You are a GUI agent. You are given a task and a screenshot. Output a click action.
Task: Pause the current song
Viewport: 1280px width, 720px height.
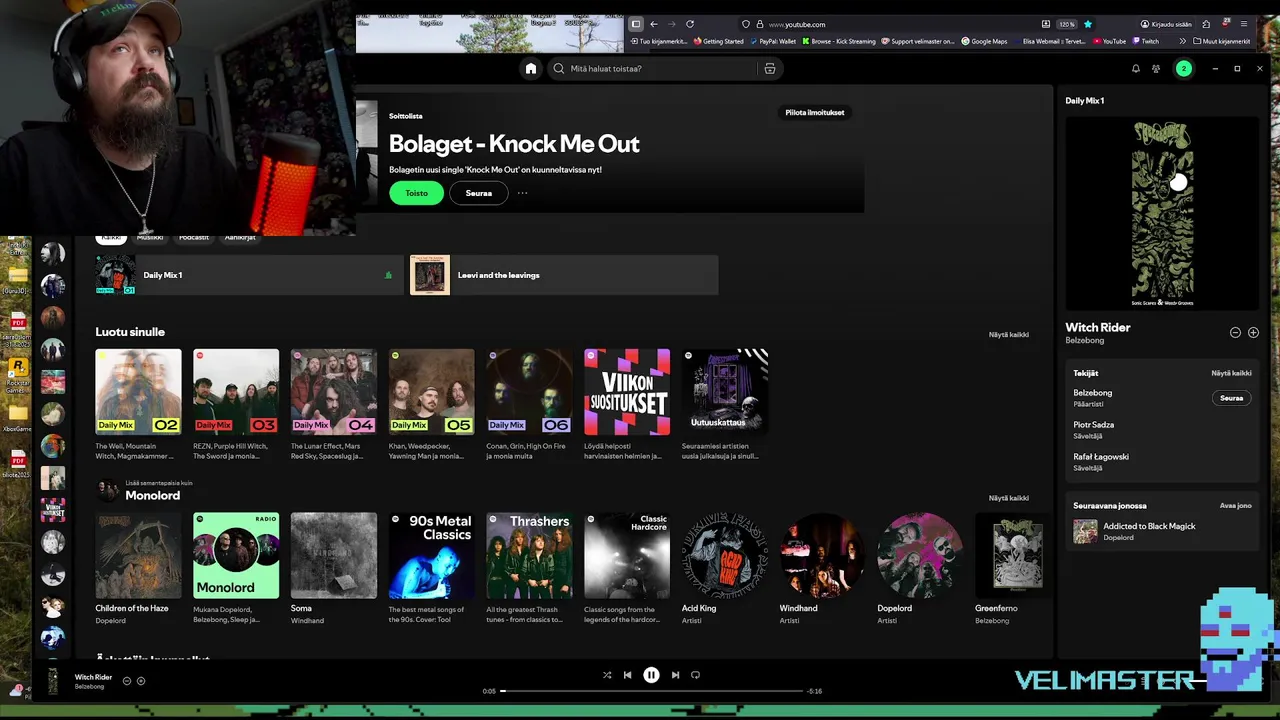pyautogui.click(x=651, y=675)
